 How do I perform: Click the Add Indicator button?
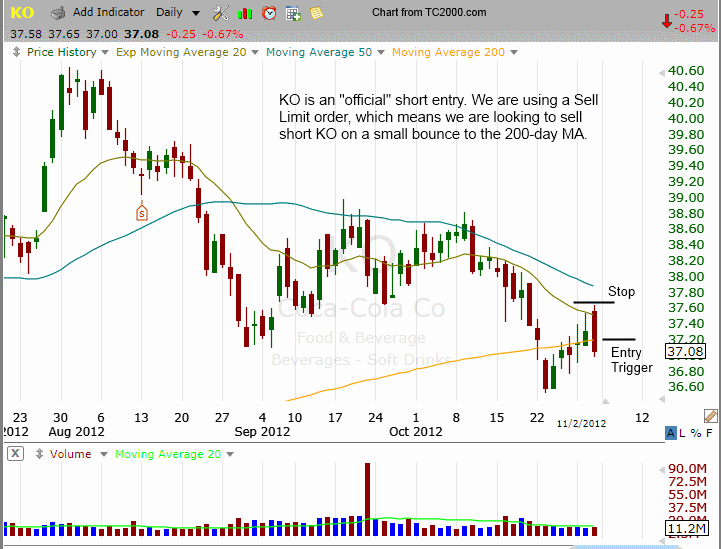(x=109, y=12)
